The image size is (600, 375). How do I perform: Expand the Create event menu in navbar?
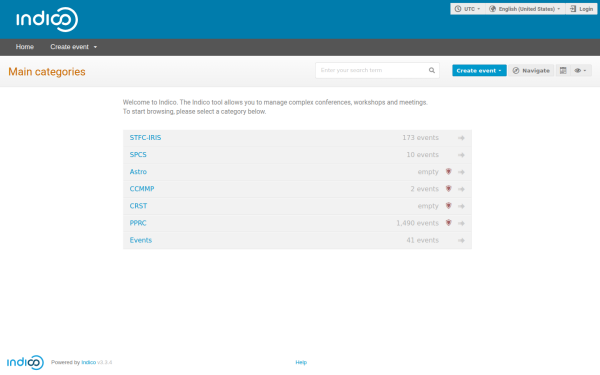pyautogui.click(x=73, y=47)
